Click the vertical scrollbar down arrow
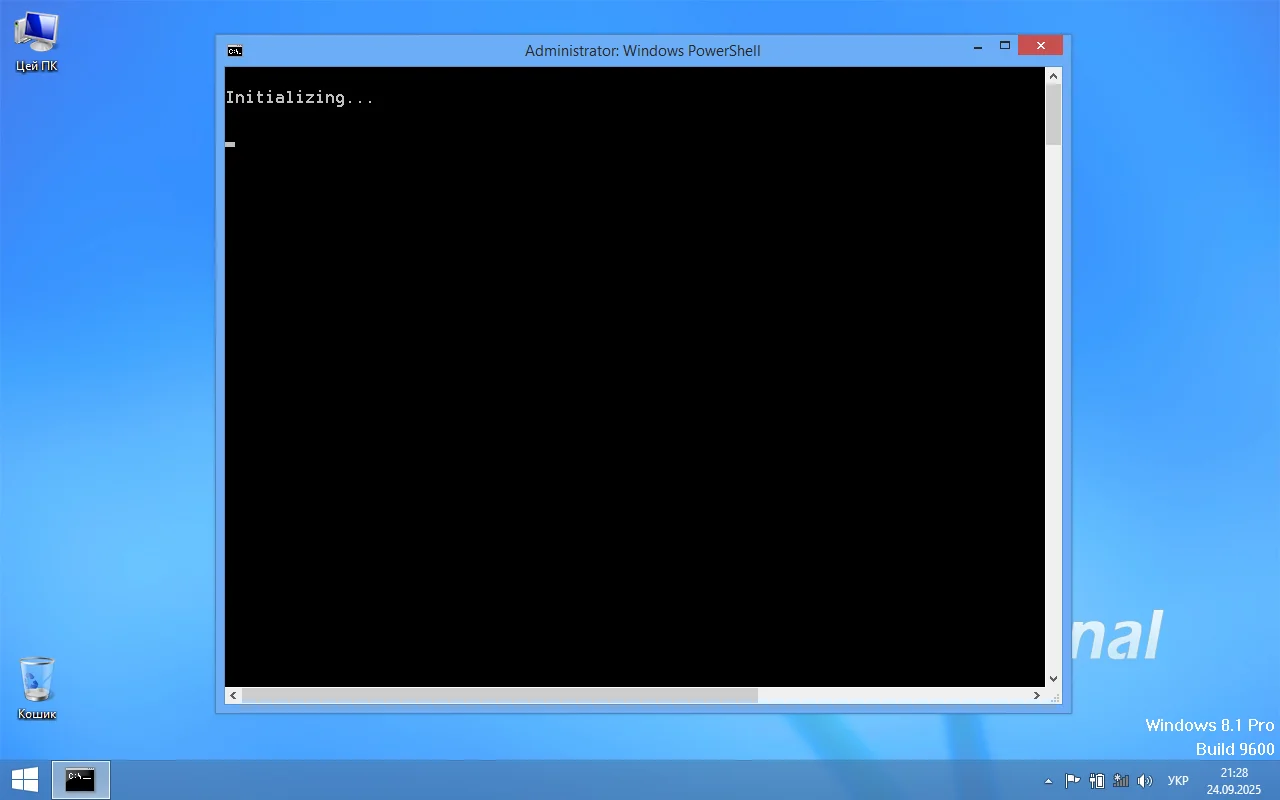 tap(1053, 679)
